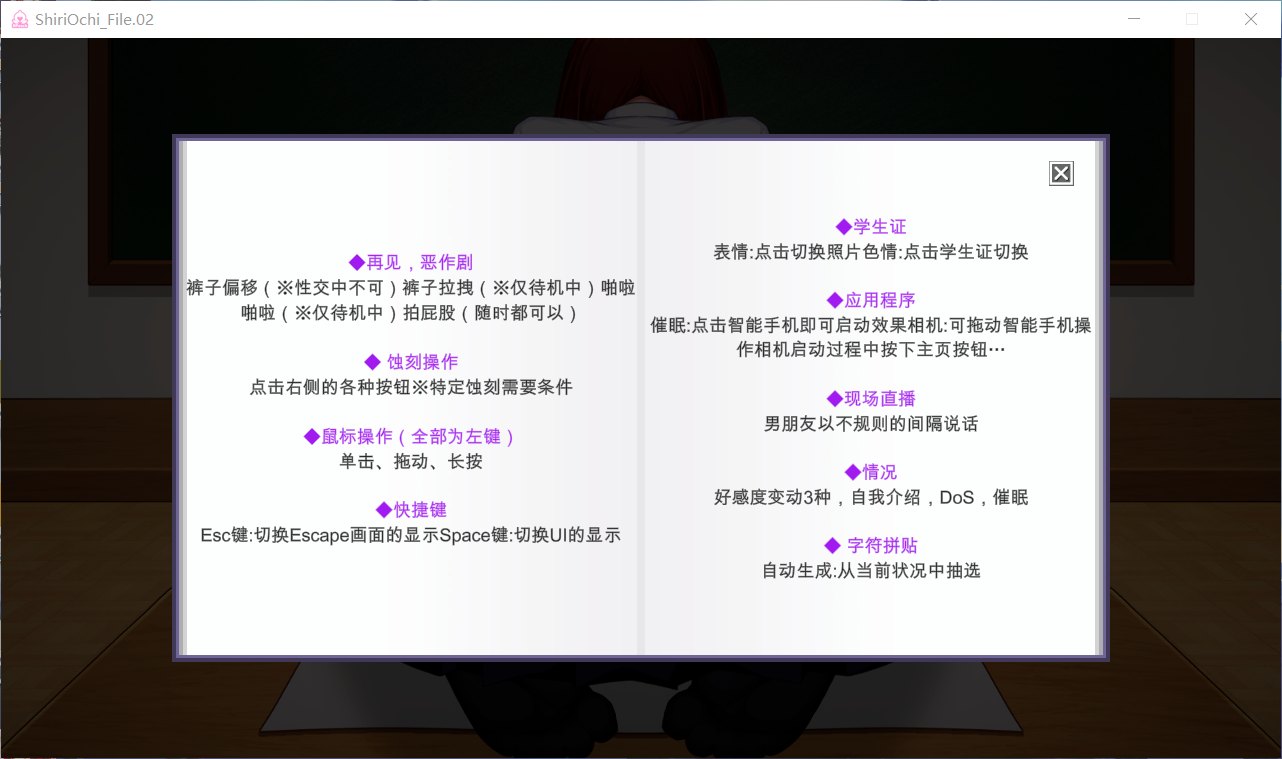1282x759 pixels.
Task: Click the 表情:点击切换照片色情 text
Action: point(871,252)
